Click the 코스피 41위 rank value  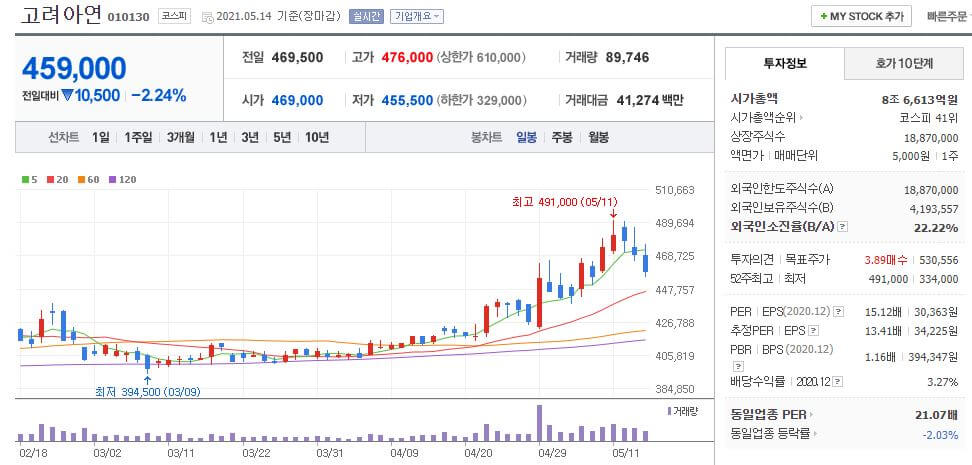[x=929, y=118]
